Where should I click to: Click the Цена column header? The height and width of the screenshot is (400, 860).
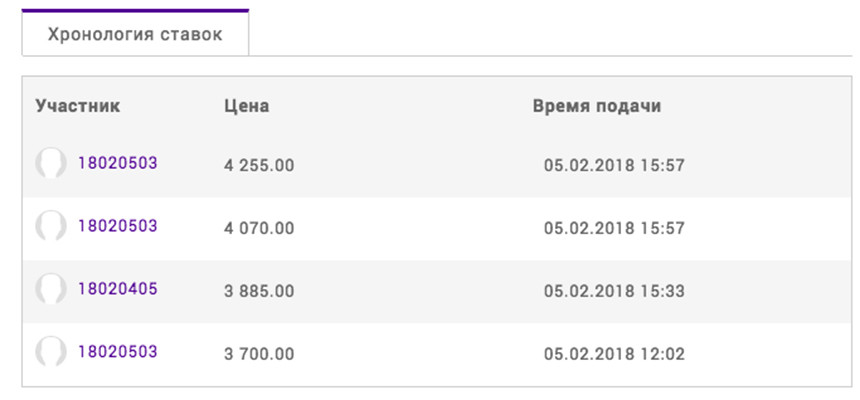[247, 106]
